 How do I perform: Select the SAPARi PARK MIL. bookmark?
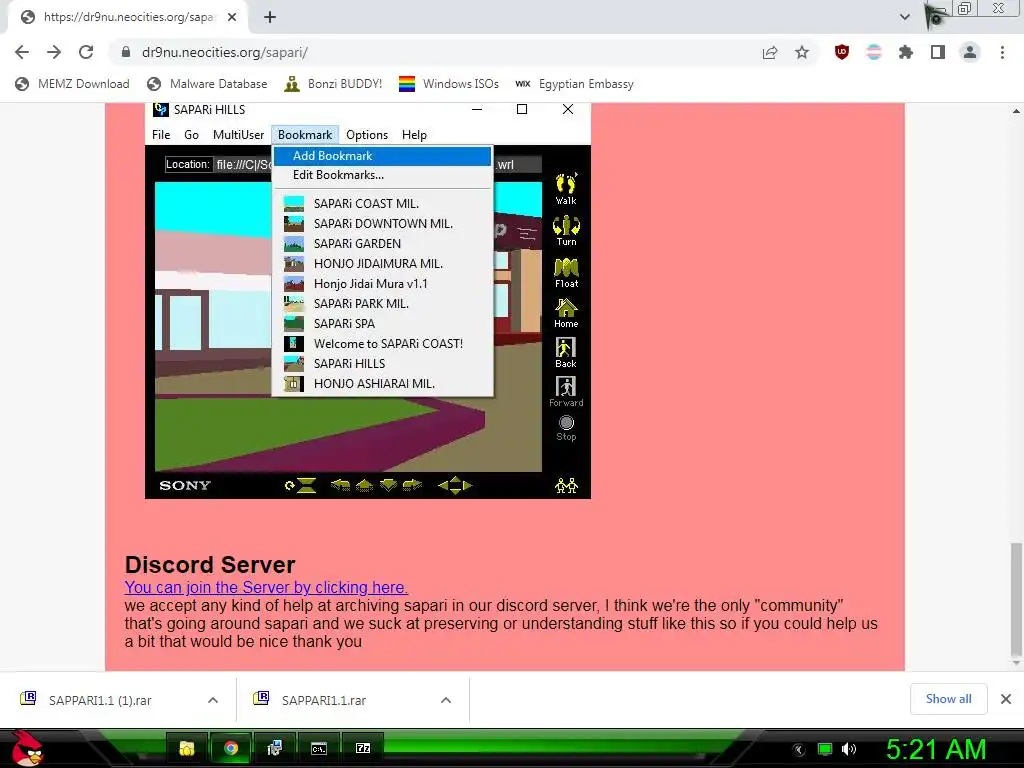click(382, 304)
